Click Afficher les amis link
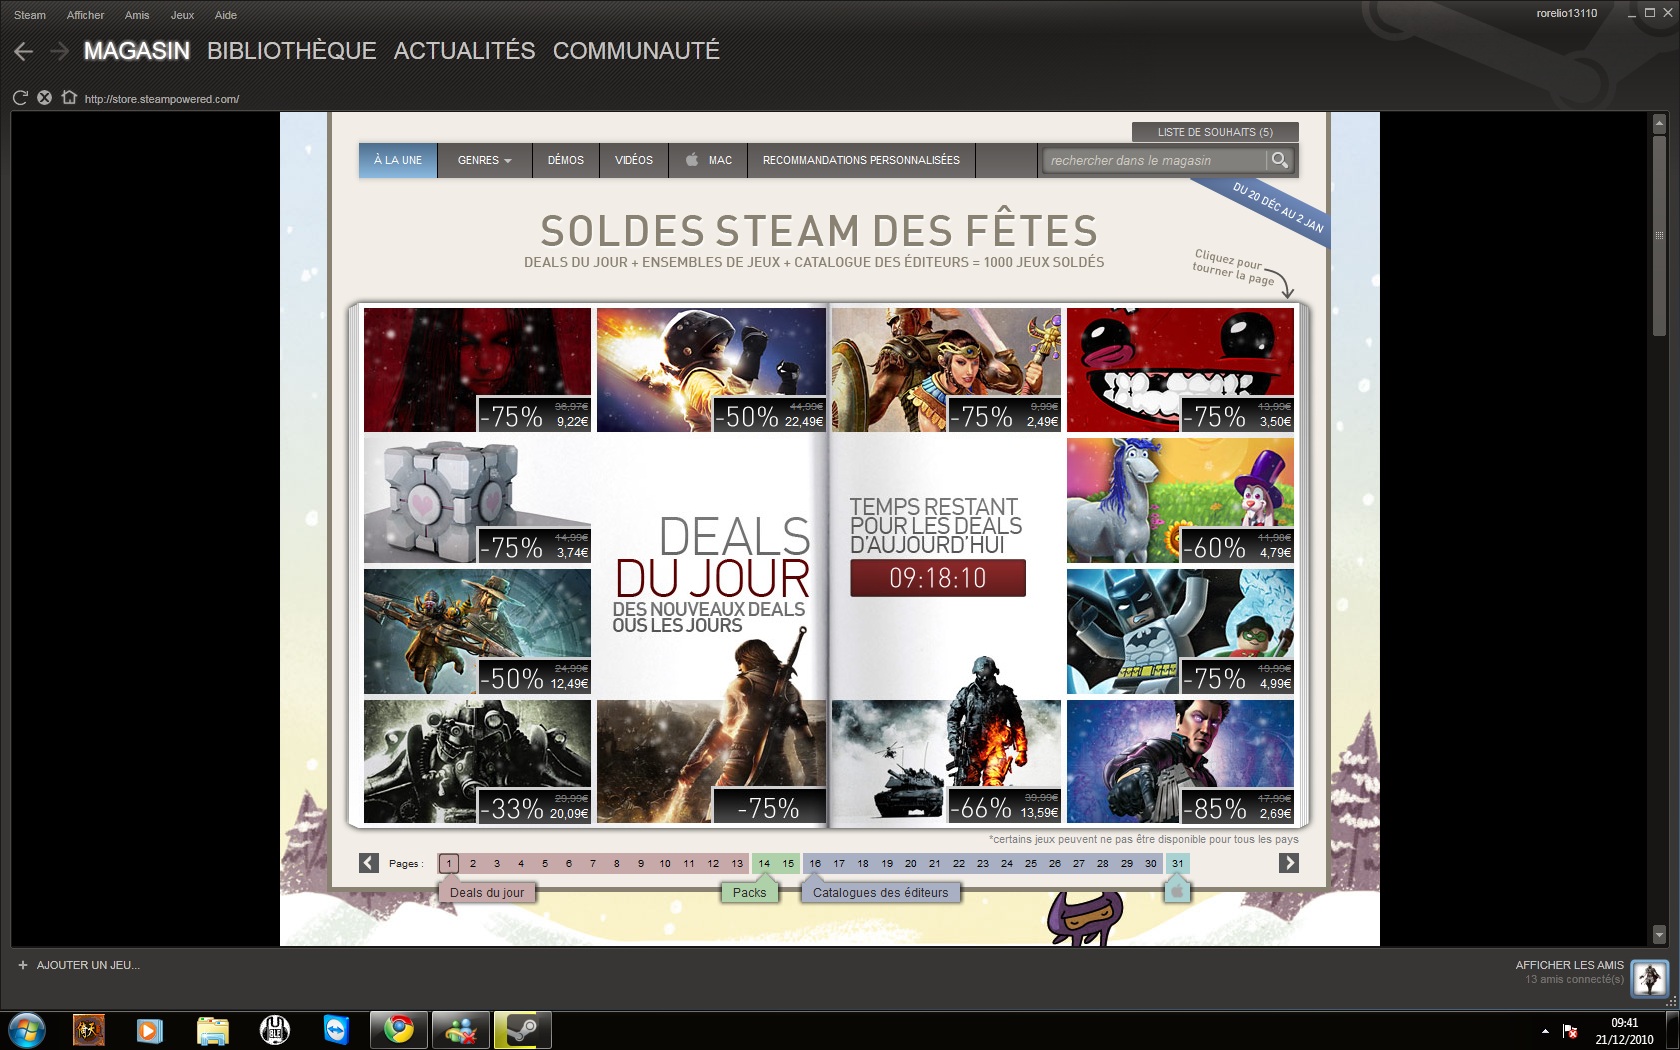 tap(1569, 965)
